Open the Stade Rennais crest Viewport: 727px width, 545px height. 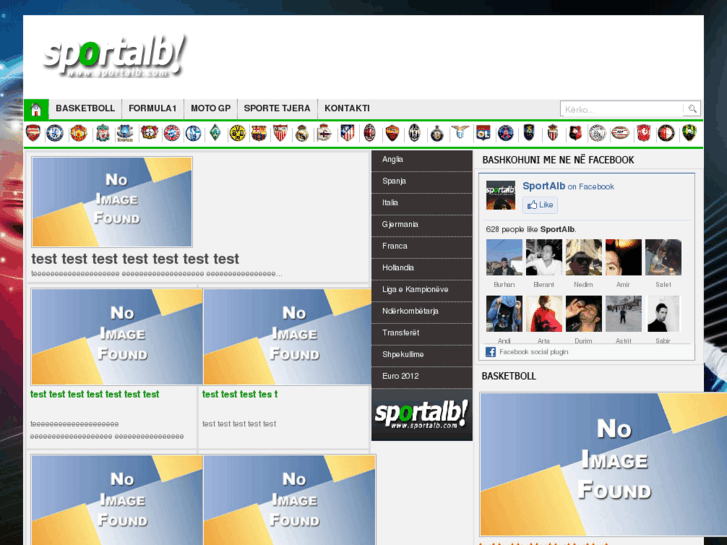[x=575, y=133]
